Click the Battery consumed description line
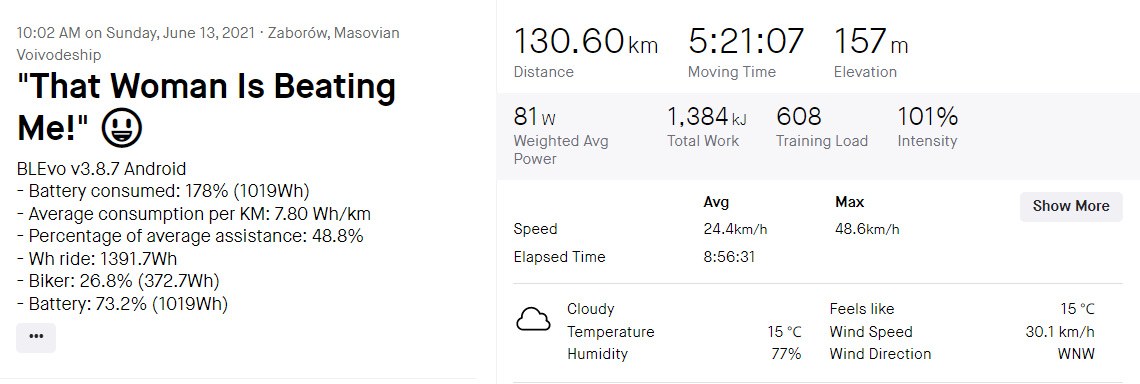This screenshot has height=384, width=1140. (x=164, y=191)
